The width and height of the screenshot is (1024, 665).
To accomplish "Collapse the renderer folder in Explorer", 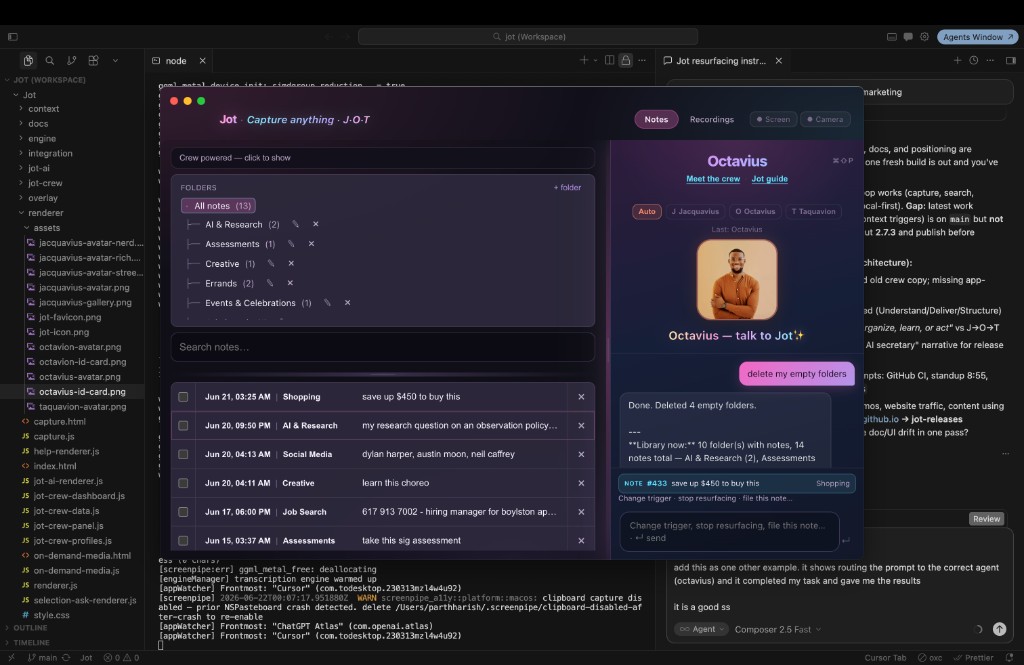I will [45, 213].
